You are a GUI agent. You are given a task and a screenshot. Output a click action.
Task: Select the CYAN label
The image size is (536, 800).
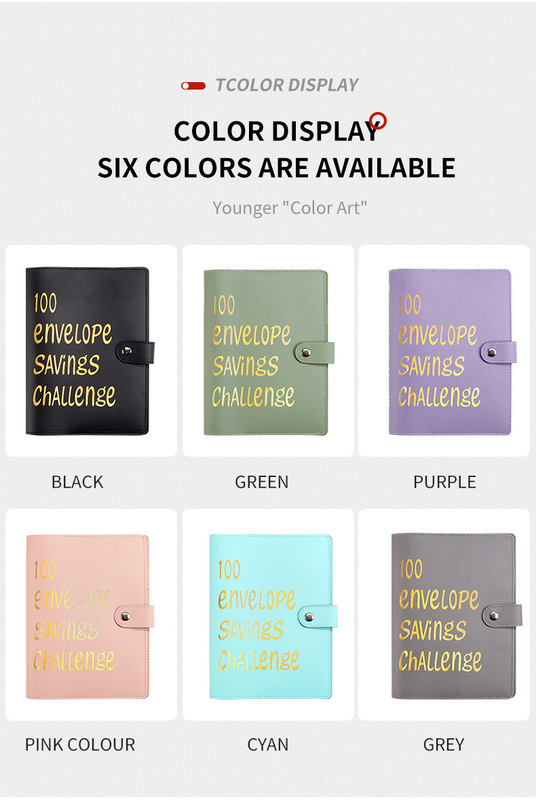tap(268, 744)
